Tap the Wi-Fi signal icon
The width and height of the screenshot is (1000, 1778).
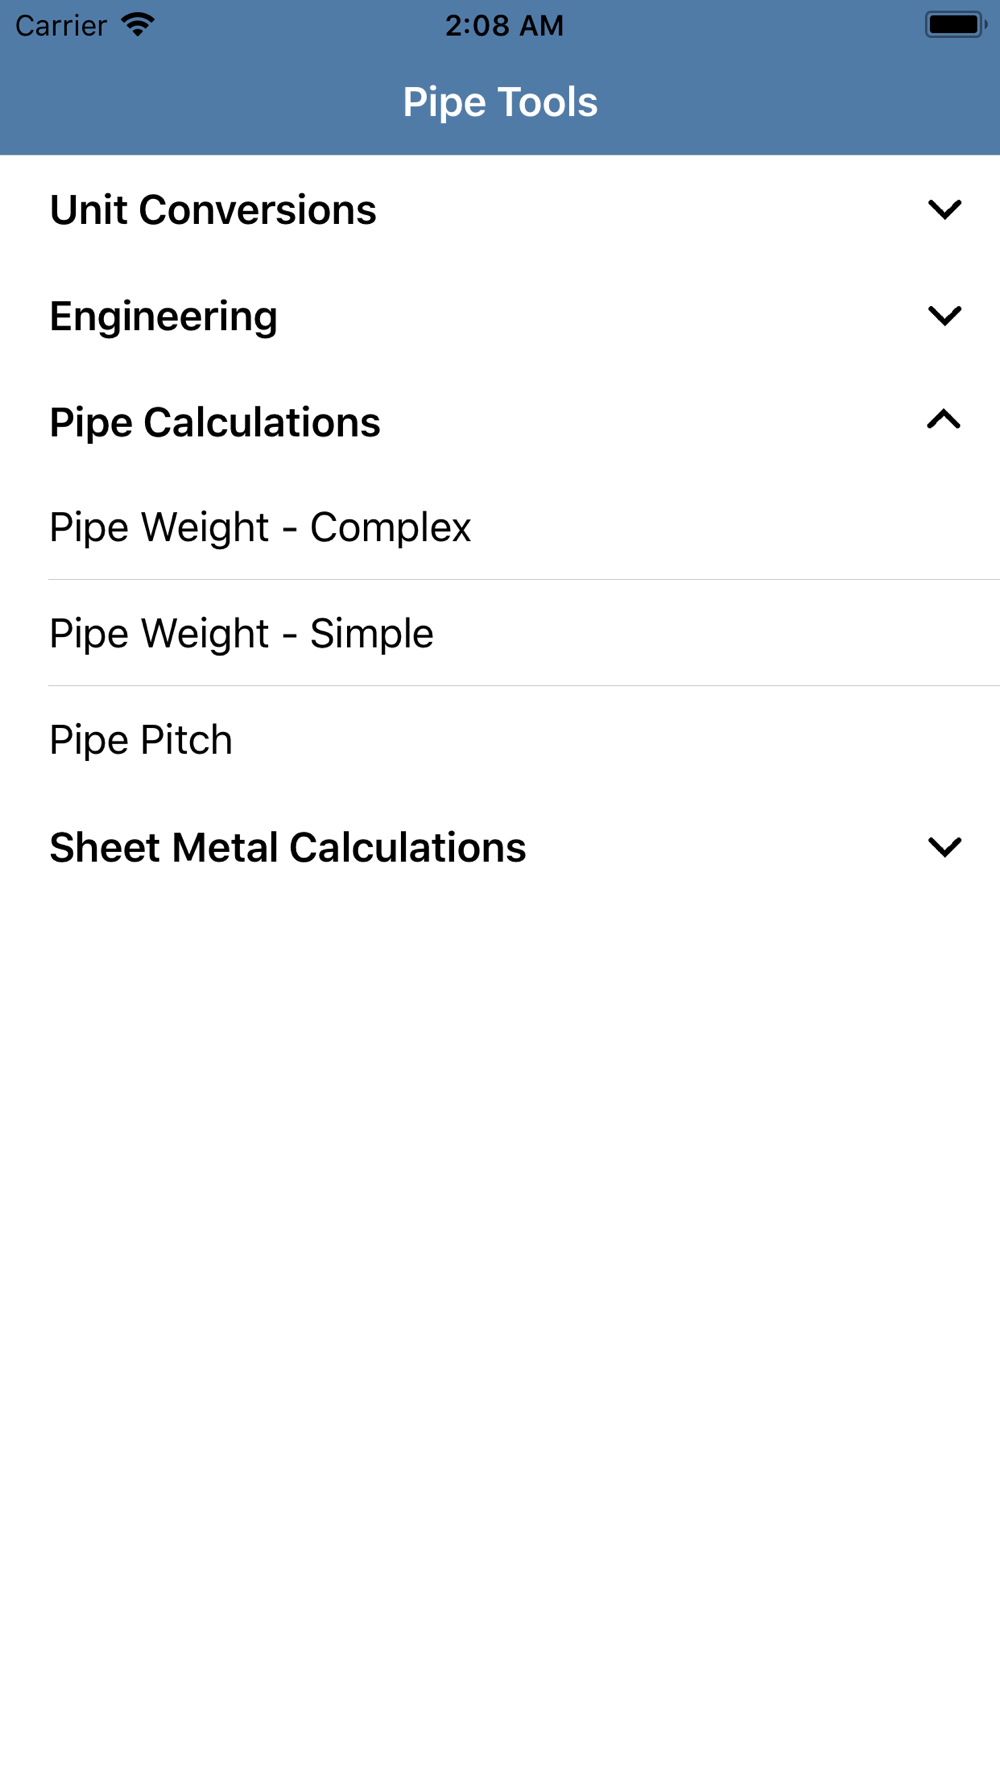pyautogui.click(x=138, y=24)
